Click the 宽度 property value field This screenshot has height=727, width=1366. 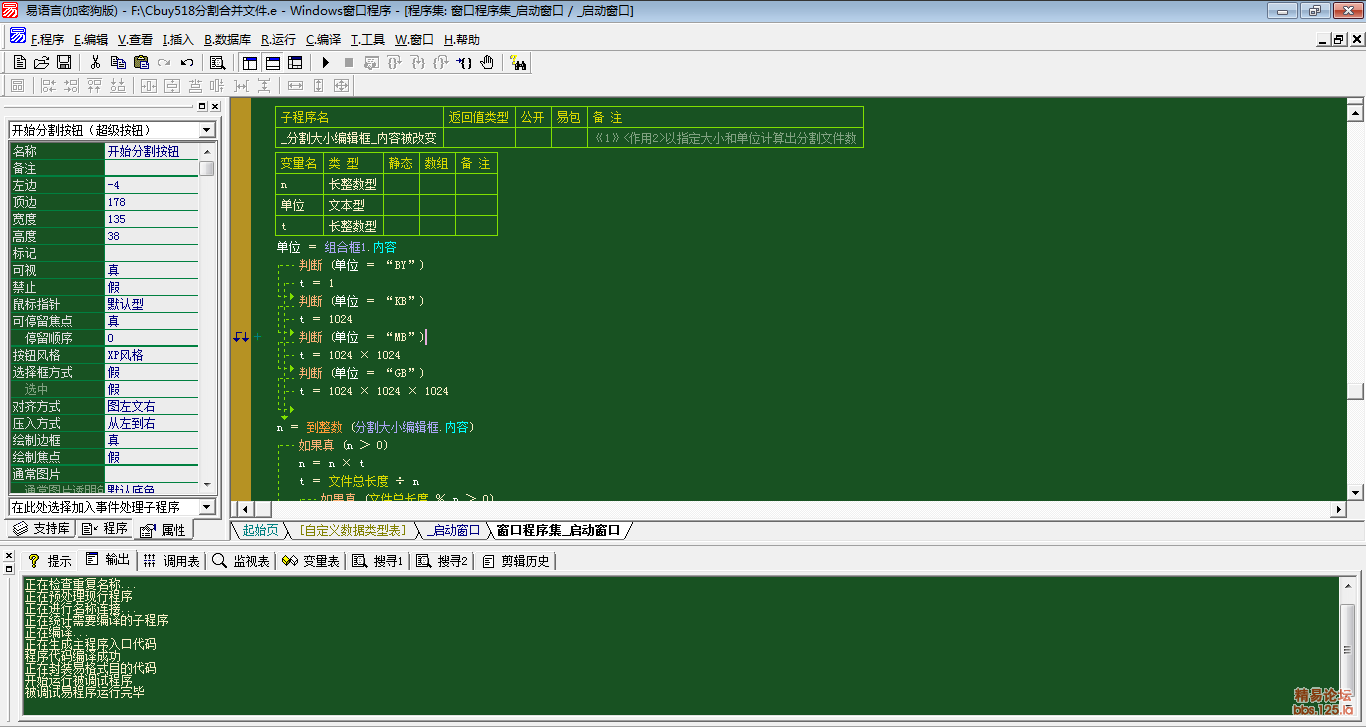[151, 219]
